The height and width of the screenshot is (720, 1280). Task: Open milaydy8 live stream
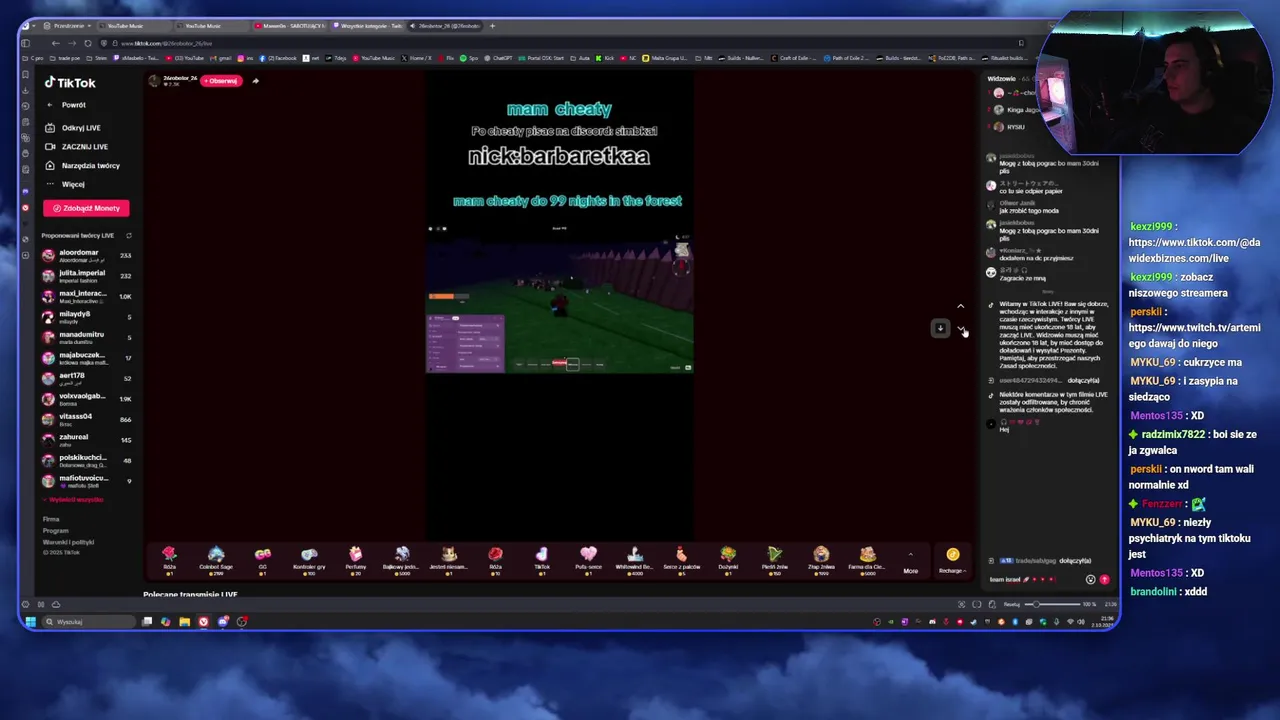tap(86, 317)
